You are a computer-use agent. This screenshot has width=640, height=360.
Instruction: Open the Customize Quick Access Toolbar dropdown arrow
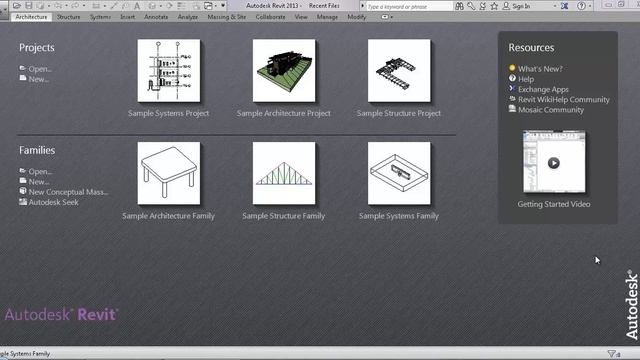pos(223,6)
